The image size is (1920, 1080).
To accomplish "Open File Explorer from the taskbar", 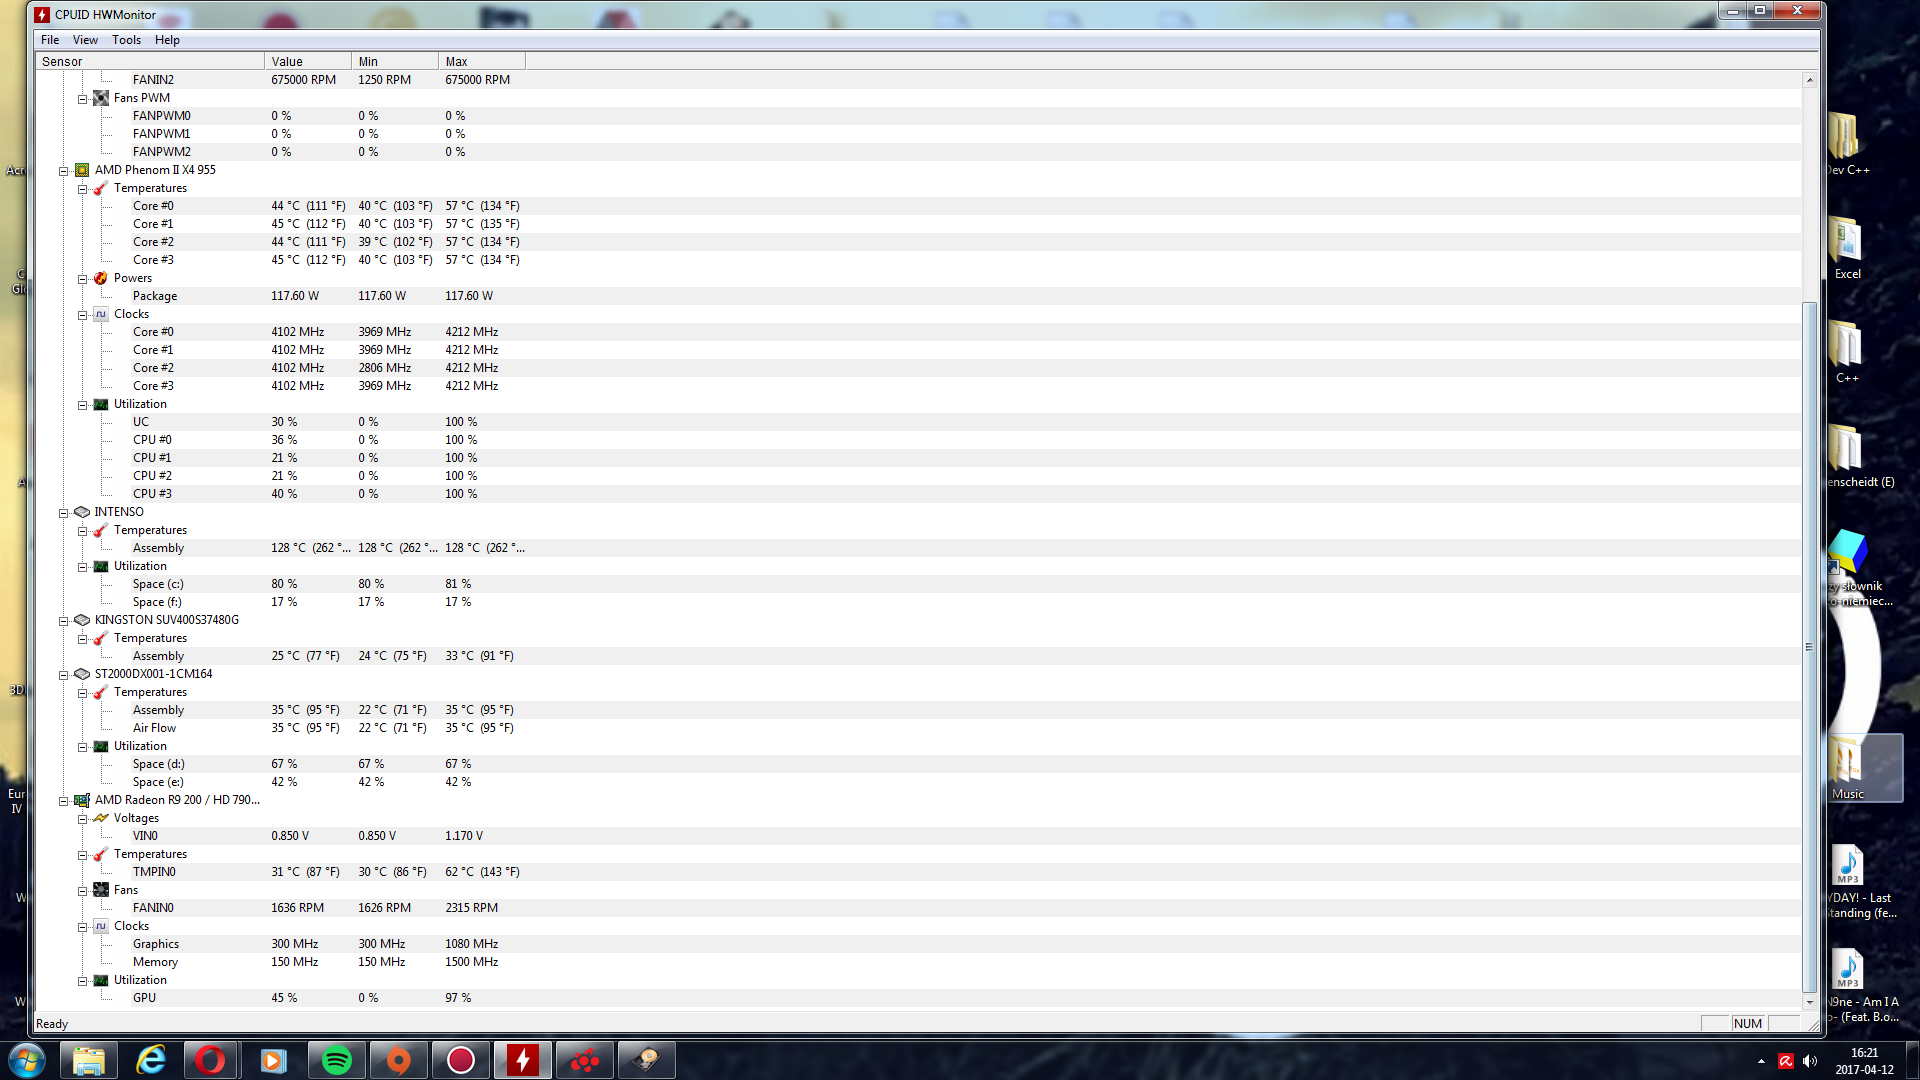I will click(x=89, y=1060).
